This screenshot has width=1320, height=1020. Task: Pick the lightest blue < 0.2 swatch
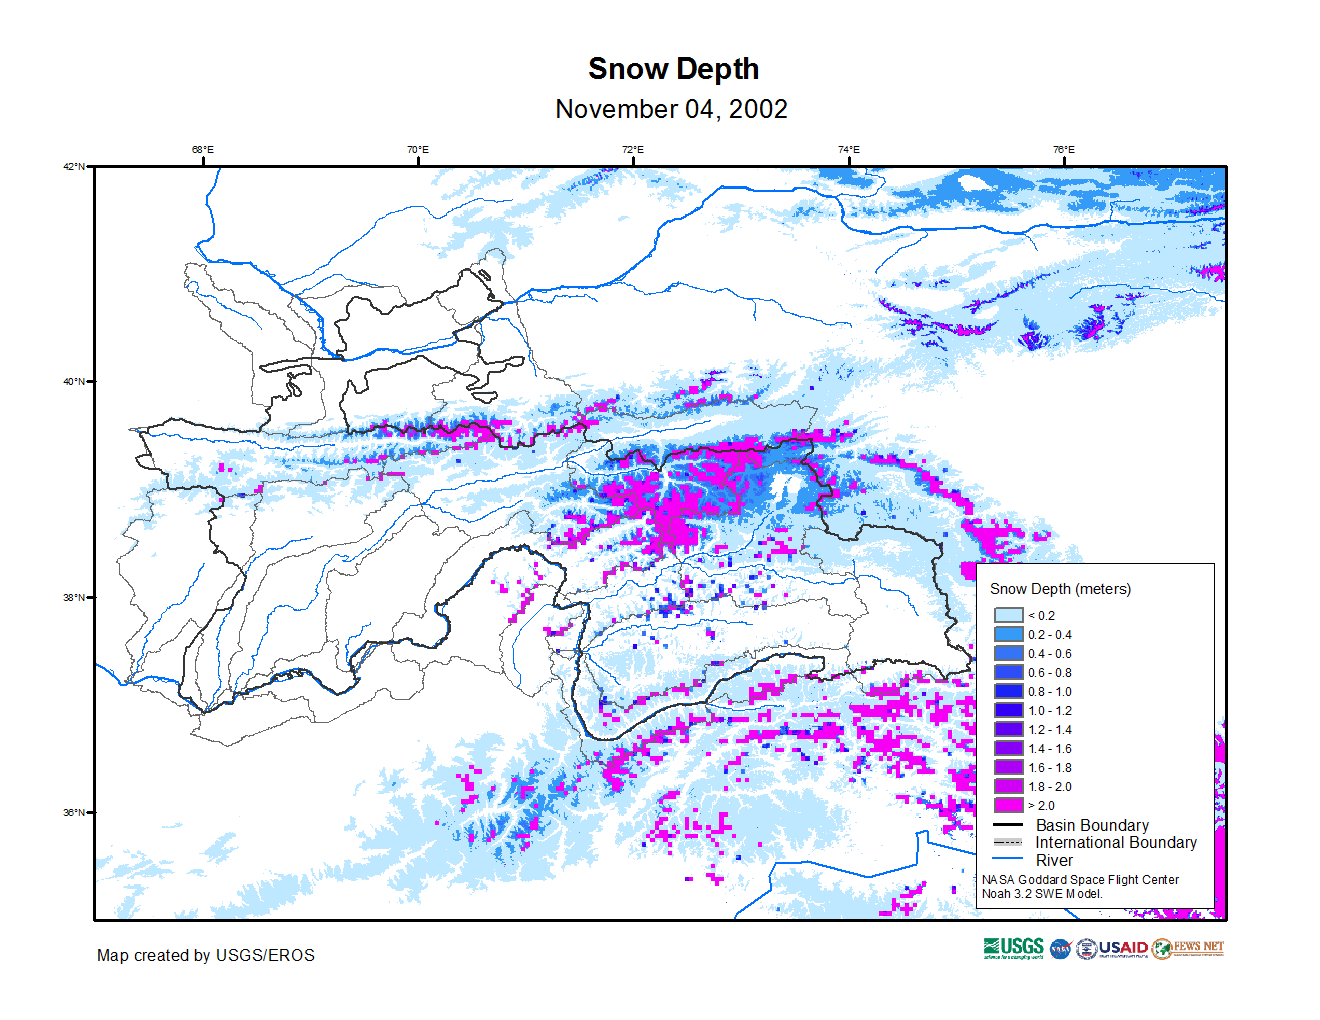(x=1008, y=616)
